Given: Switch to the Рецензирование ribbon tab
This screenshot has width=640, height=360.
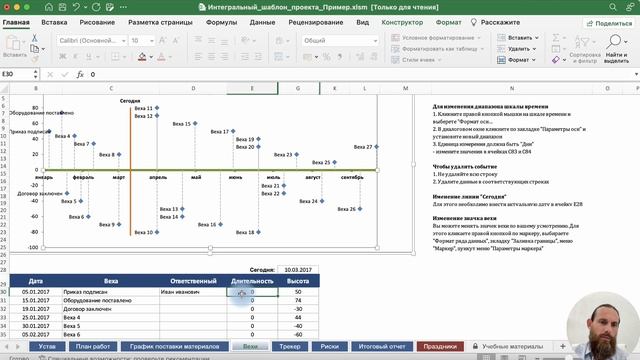Looking at the screenshot, I should (316, 22).
